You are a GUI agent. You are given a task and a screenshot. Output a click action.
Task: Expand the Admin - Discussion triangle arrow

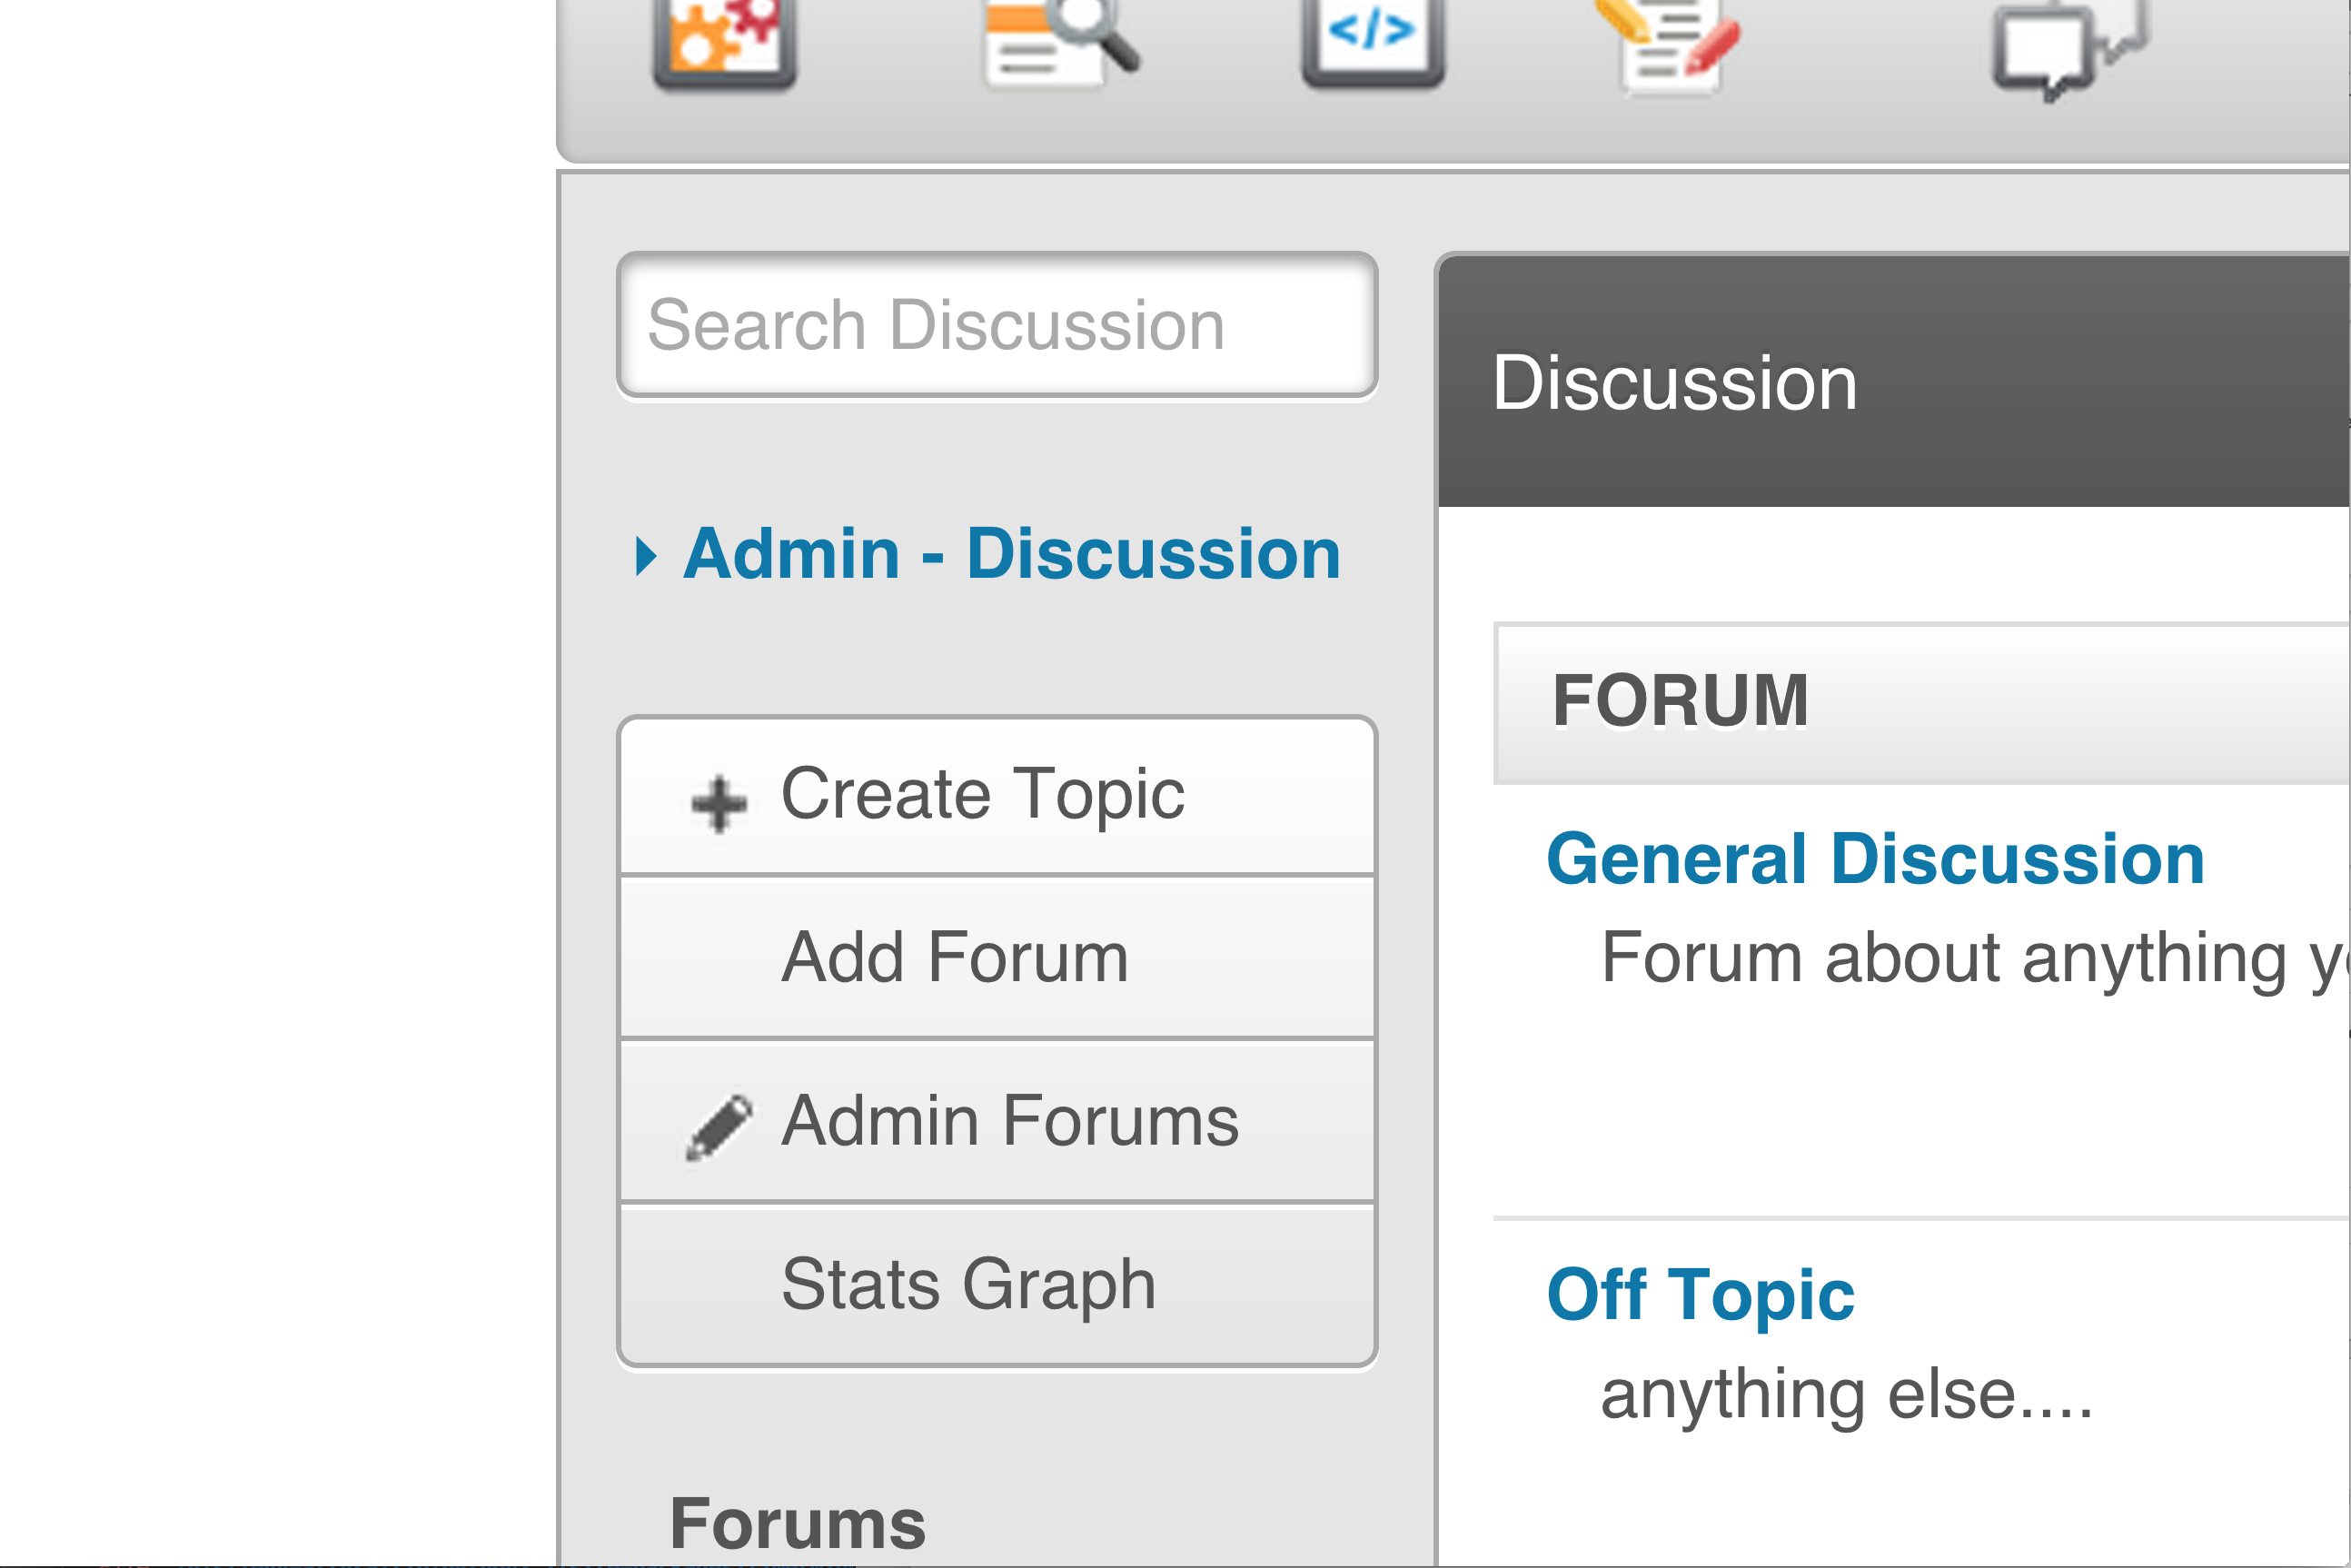tap(646, 556)
